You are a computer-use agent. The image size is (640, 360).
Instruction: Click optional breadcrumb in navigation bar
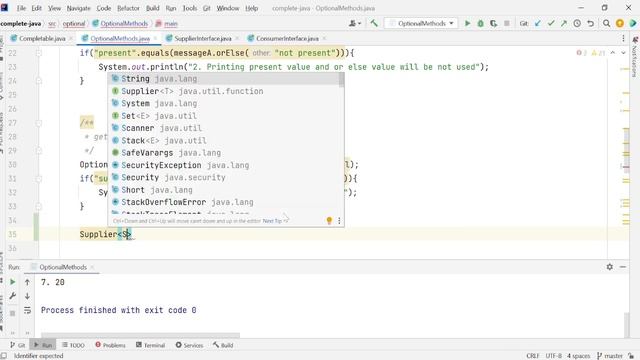tap(74, 24)
